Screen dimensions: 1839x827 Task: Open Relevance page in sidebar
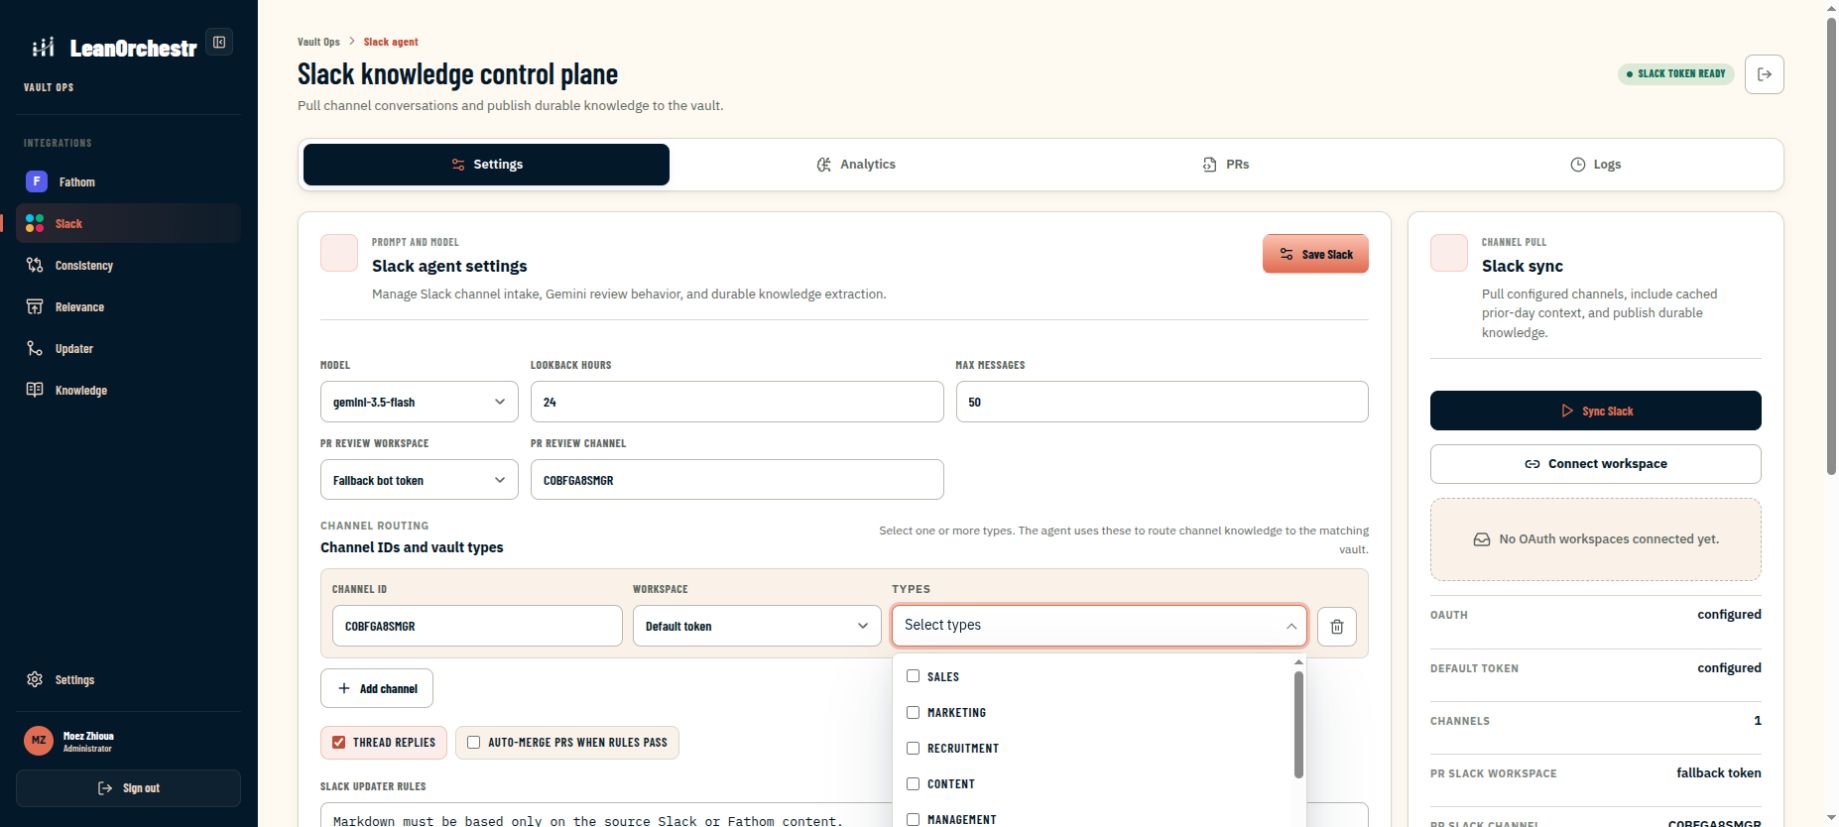coord(128,306)
